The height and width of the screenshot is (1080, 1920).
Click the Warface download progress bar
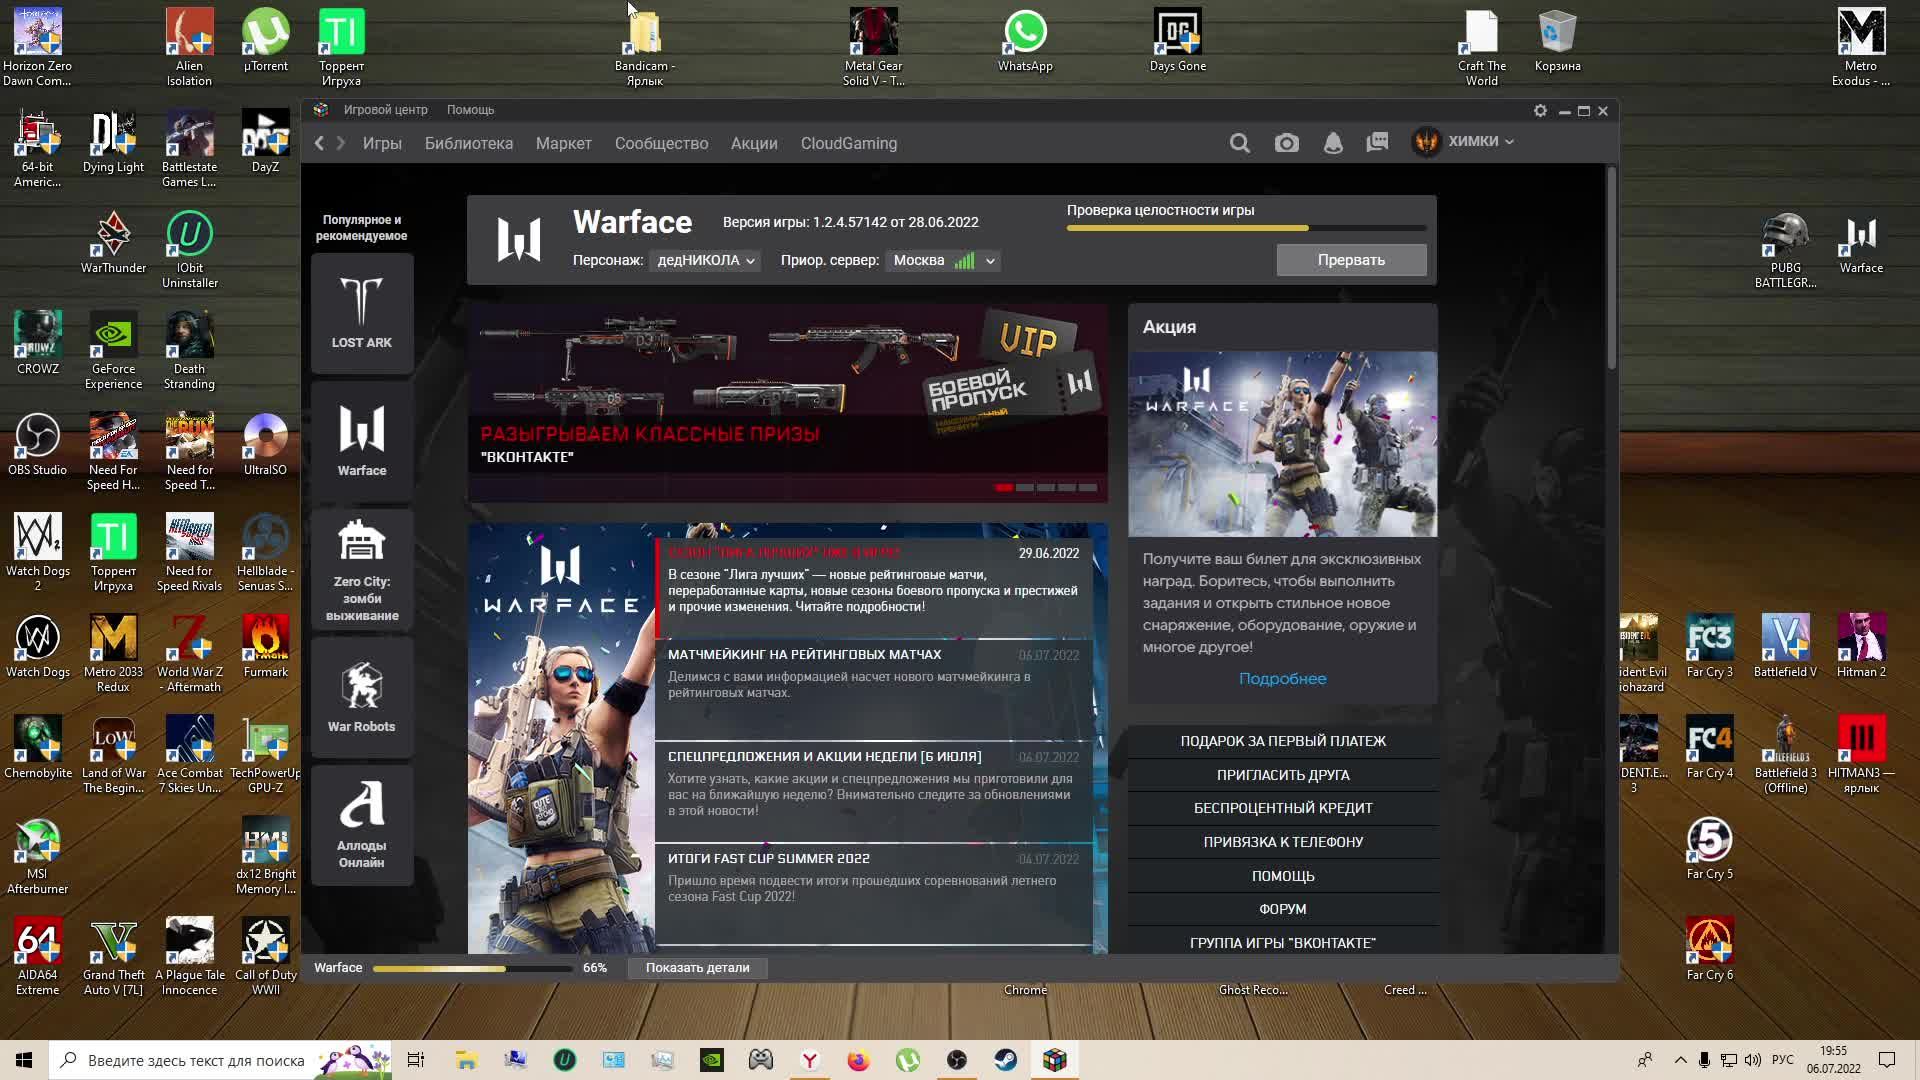pos(471,968)
